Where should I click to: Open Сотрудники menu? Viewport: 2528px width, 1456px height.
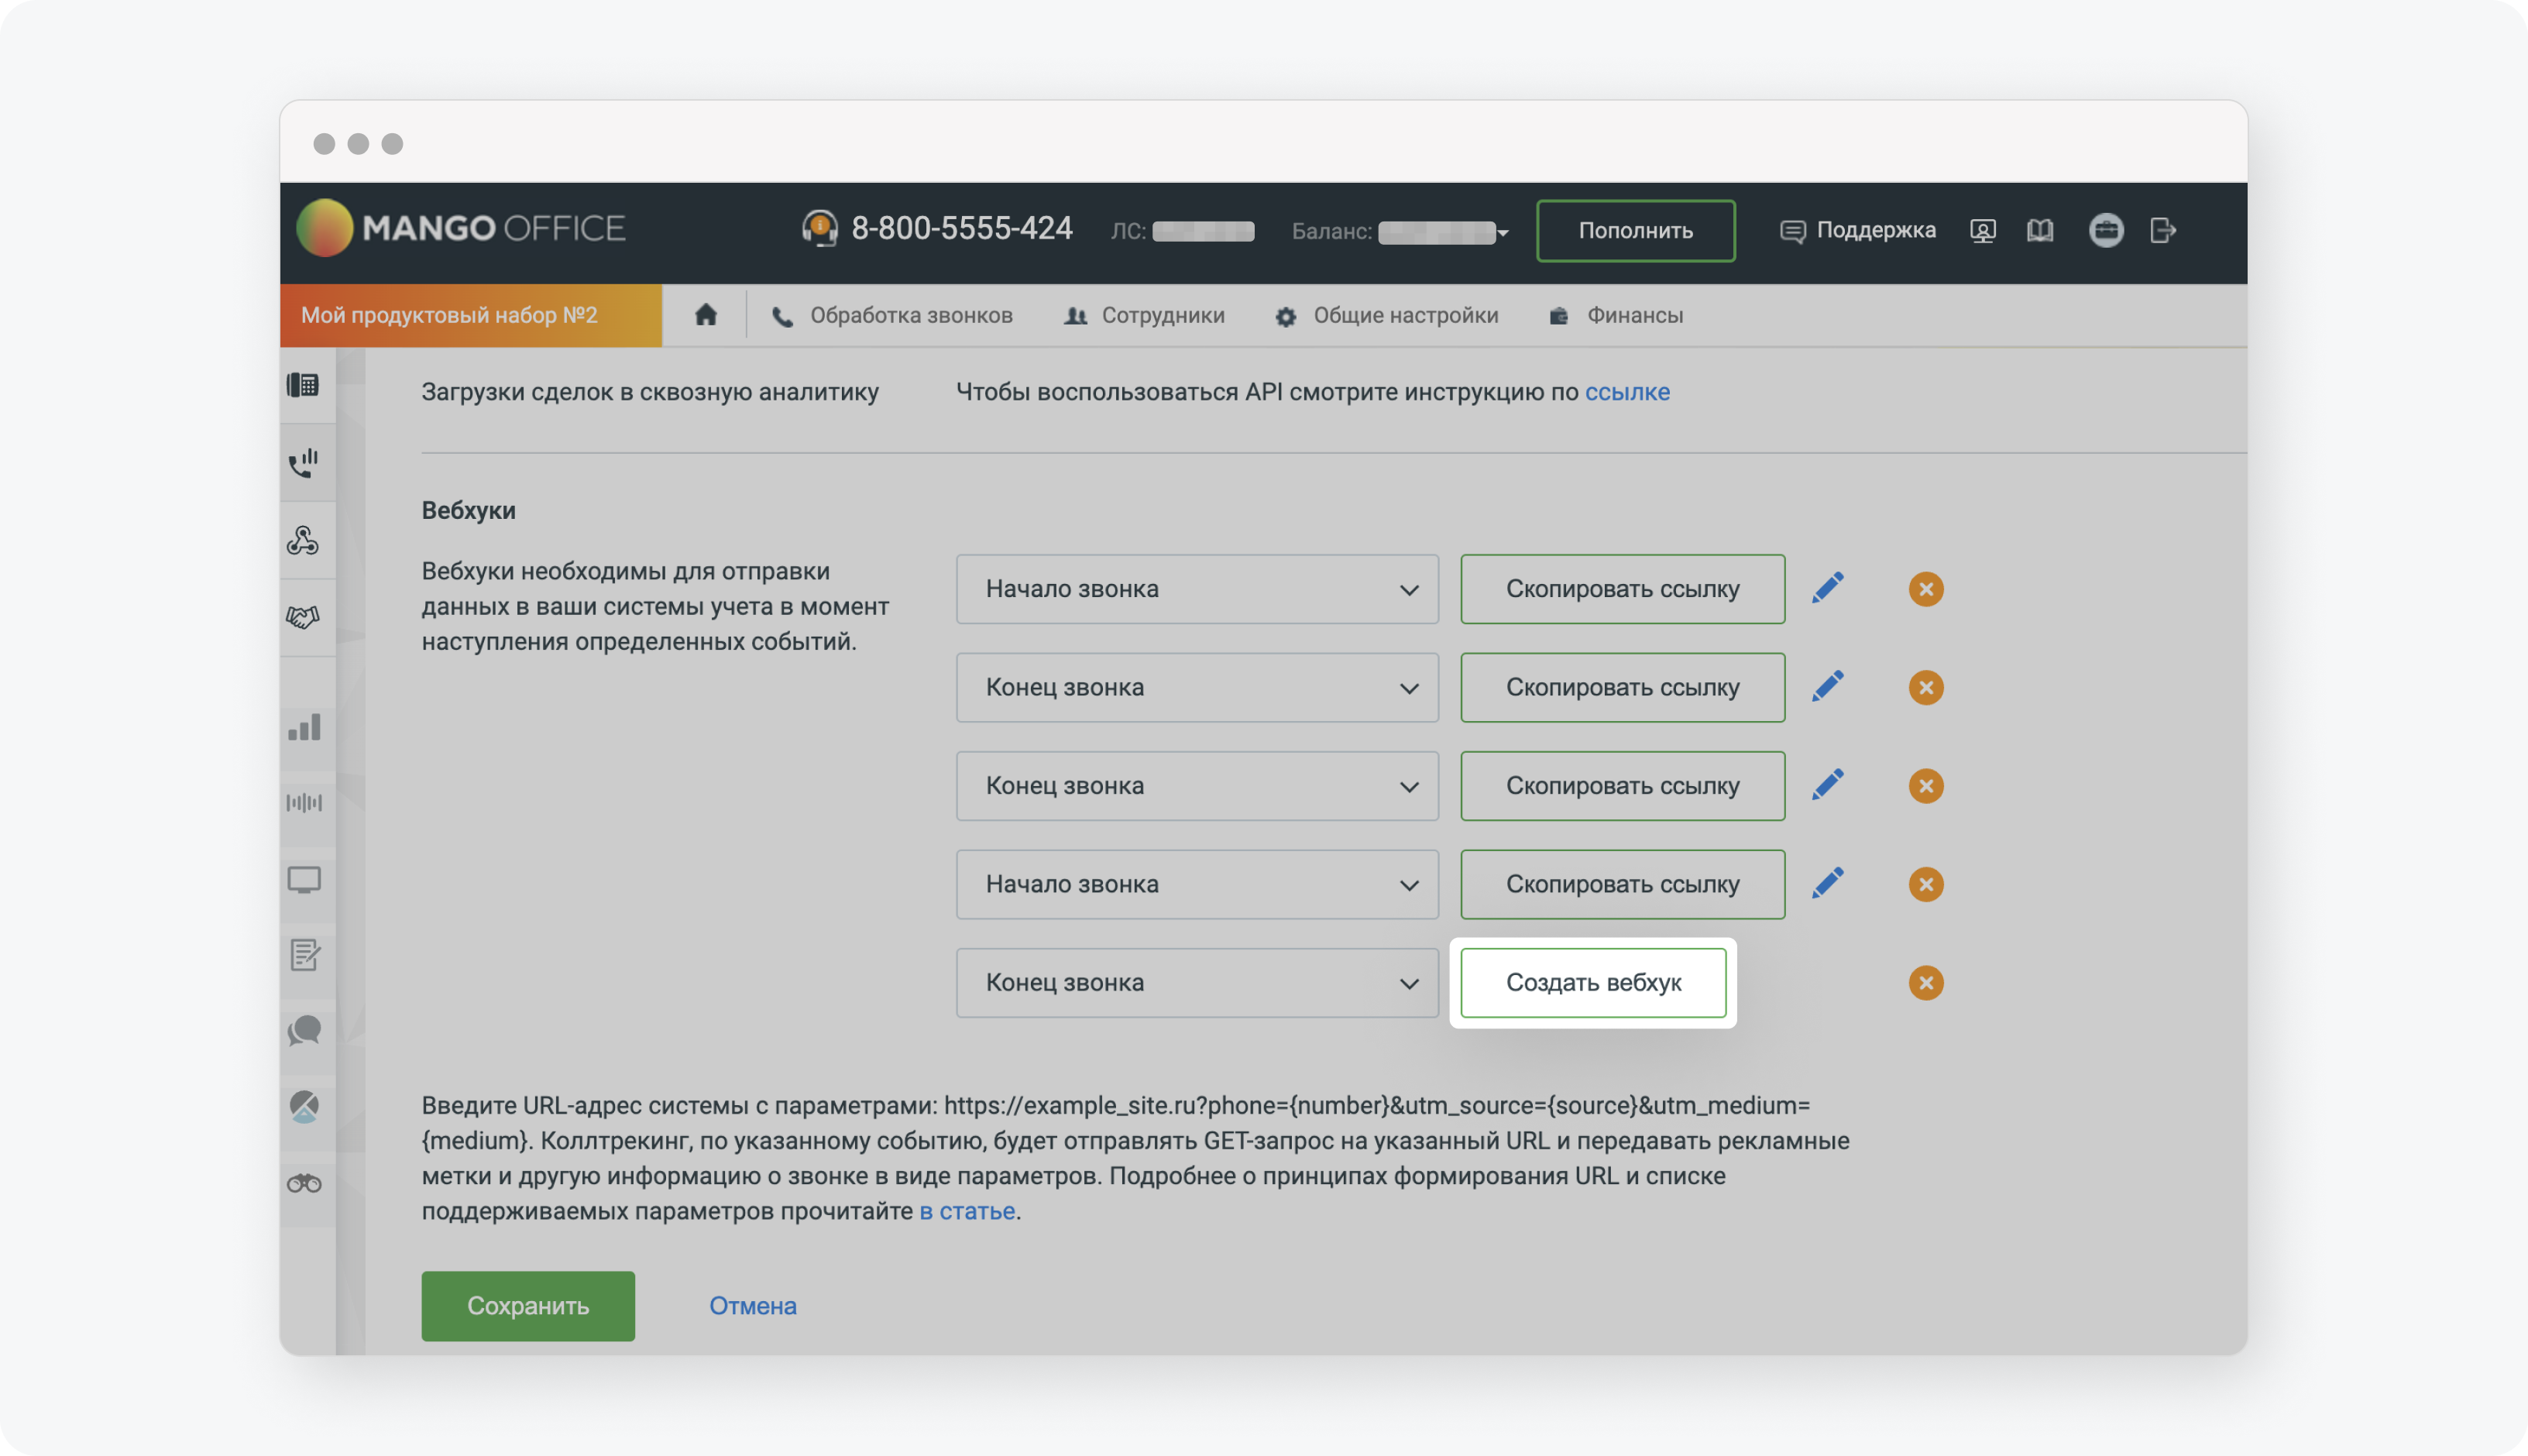[1144, 315]
